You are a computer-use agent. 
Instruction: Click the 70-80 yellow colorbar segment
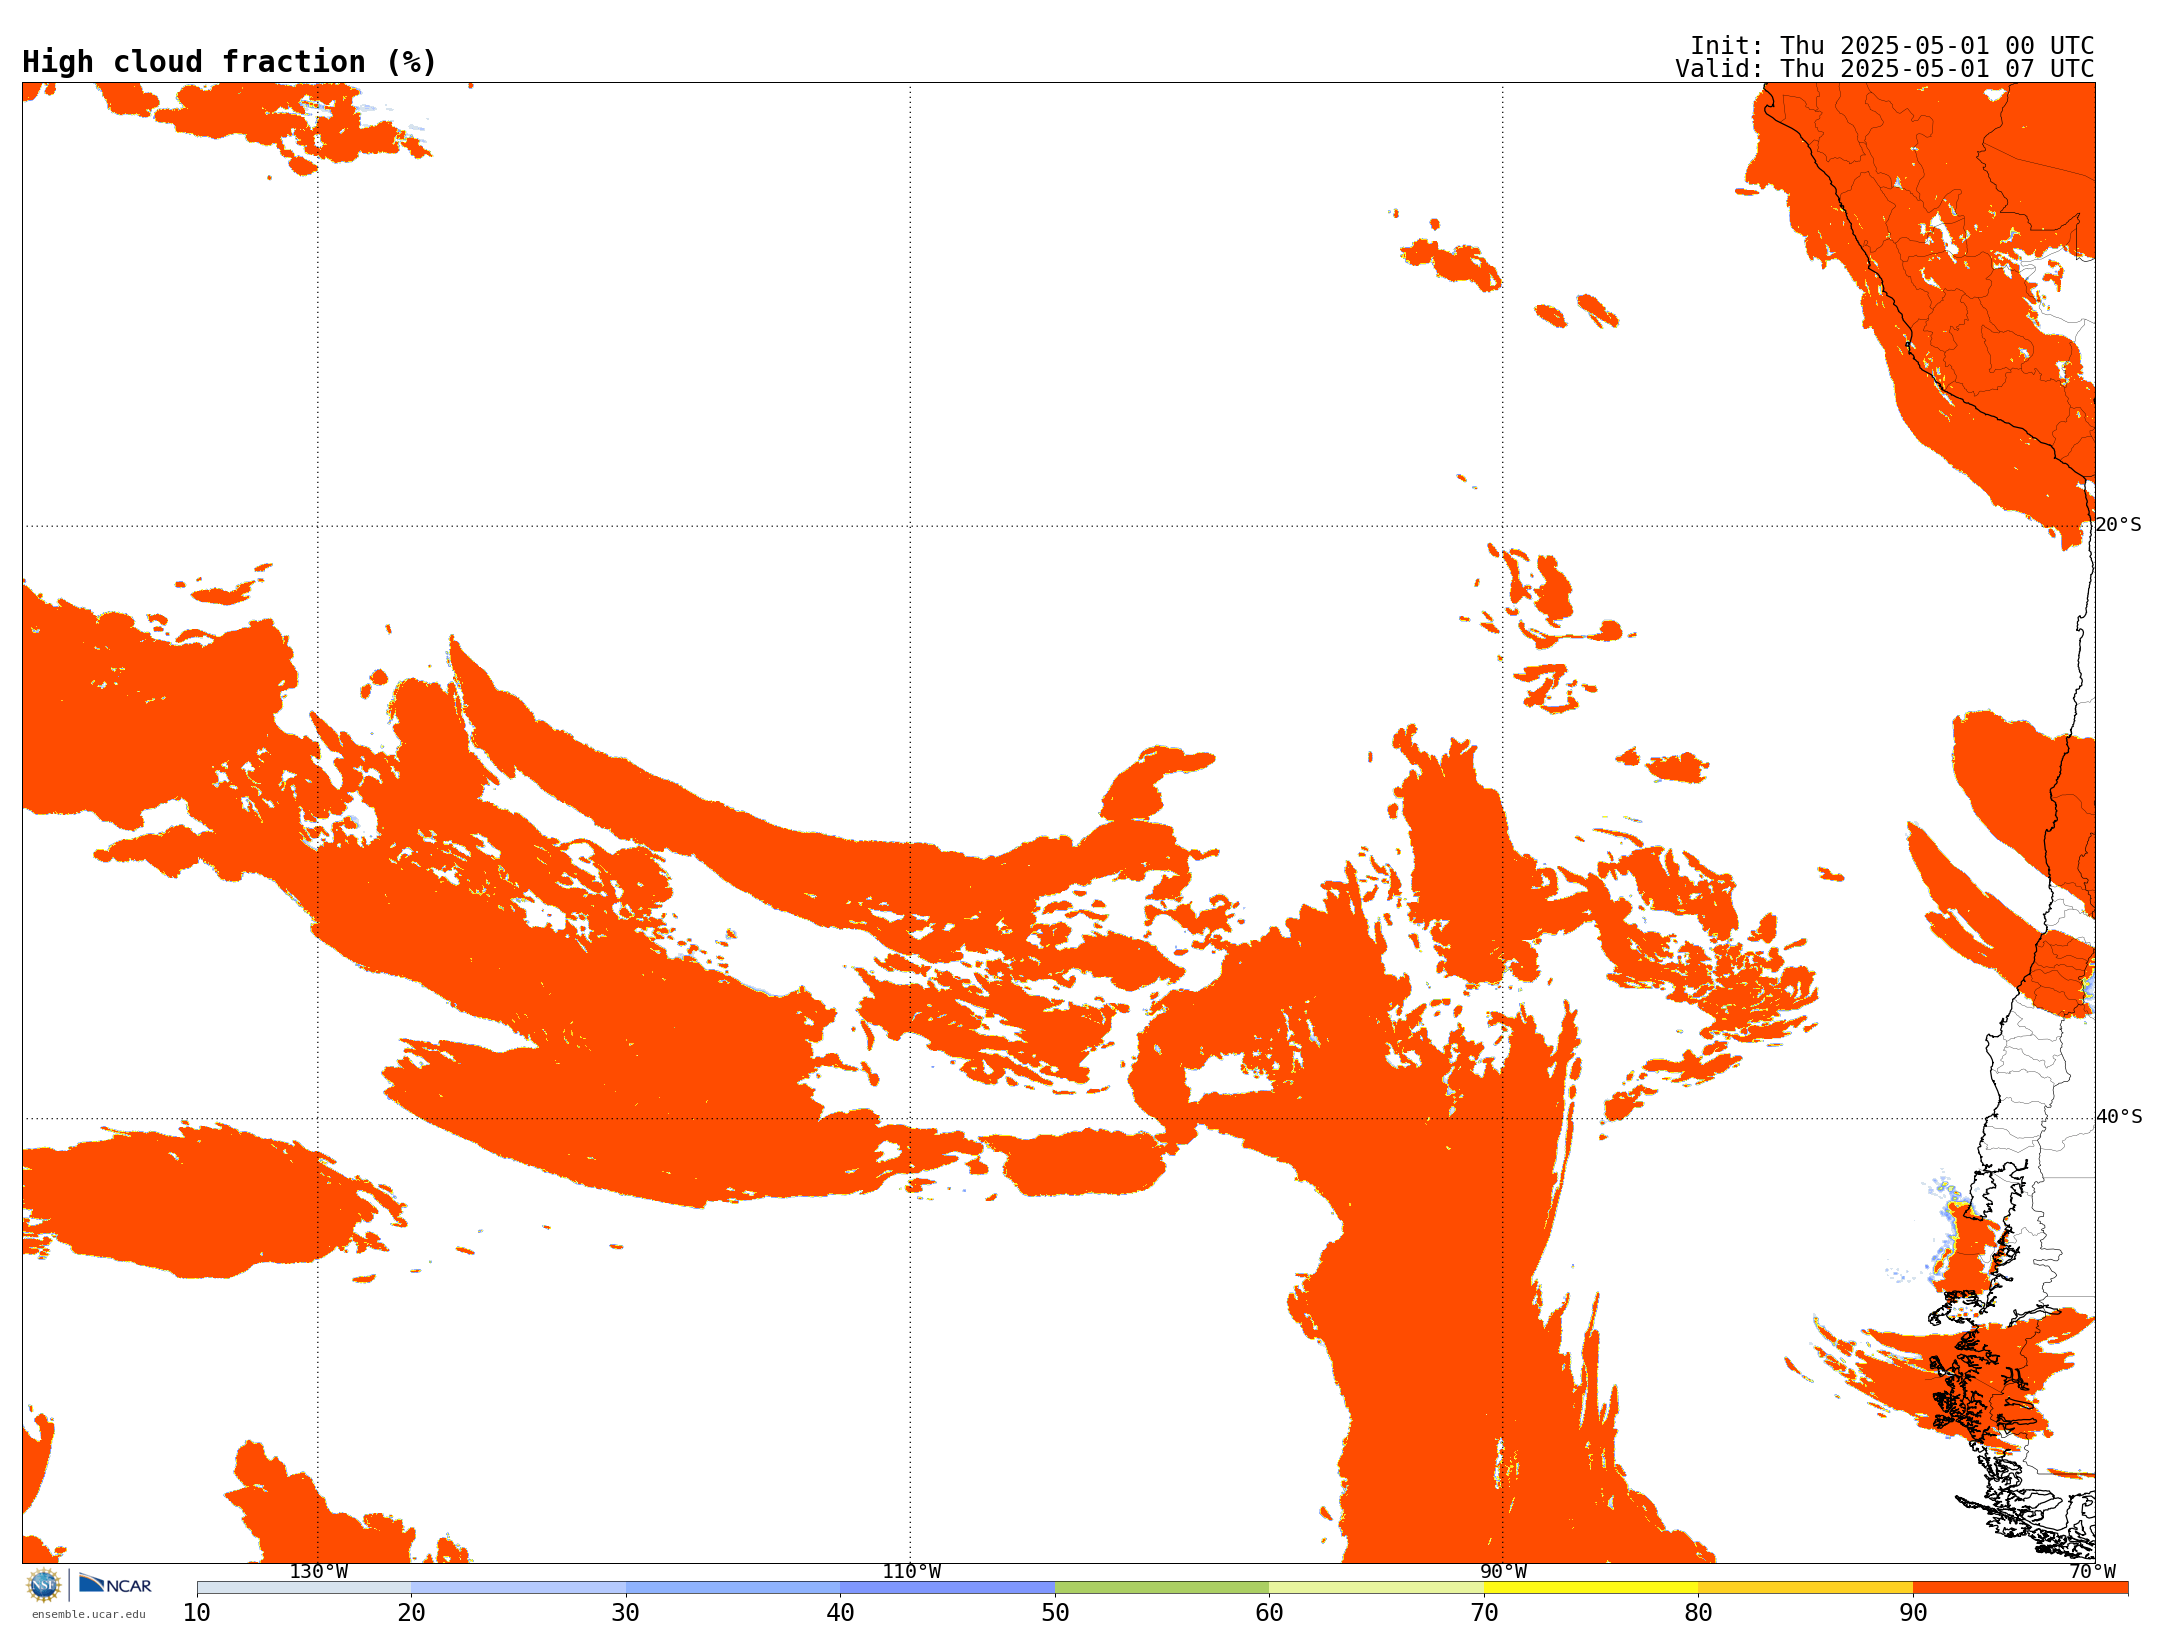pos(1591,1588)
